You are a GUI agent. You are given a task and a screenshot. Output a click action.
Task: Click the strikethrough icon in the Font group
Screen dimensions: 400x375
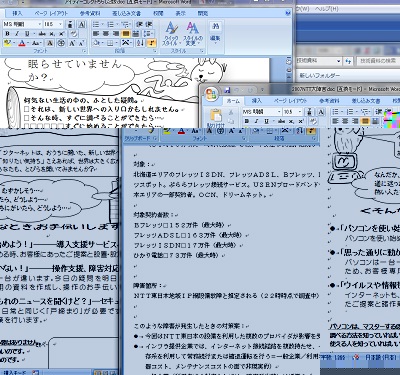pyautogui.click(x=42, y=34)
